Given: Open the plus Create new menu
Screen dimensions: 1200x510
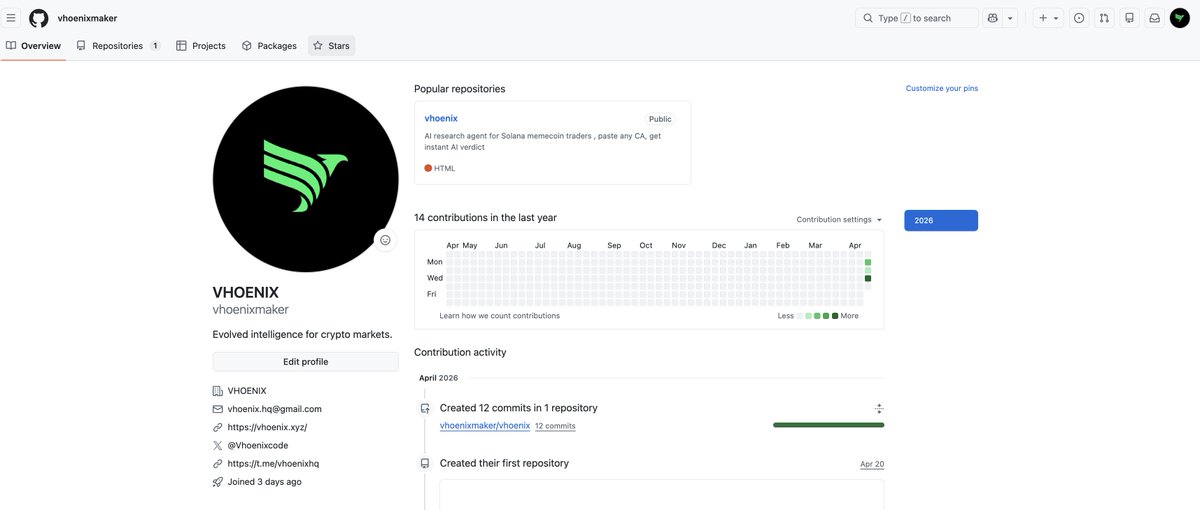Looking at the screenshot, I should [1048, 18].
